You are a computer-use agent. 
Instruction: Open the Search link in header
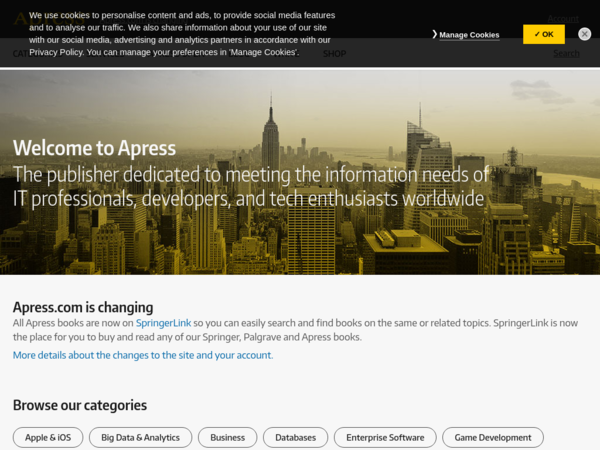[566, 54]
